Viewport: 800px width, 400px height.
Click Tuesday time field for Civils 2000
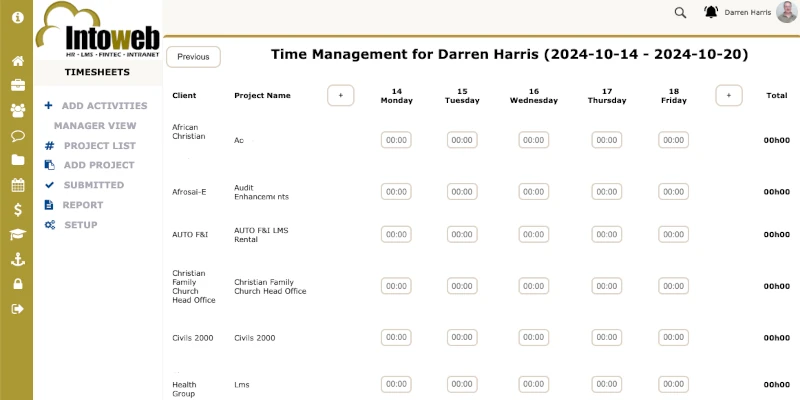point(462,337)
